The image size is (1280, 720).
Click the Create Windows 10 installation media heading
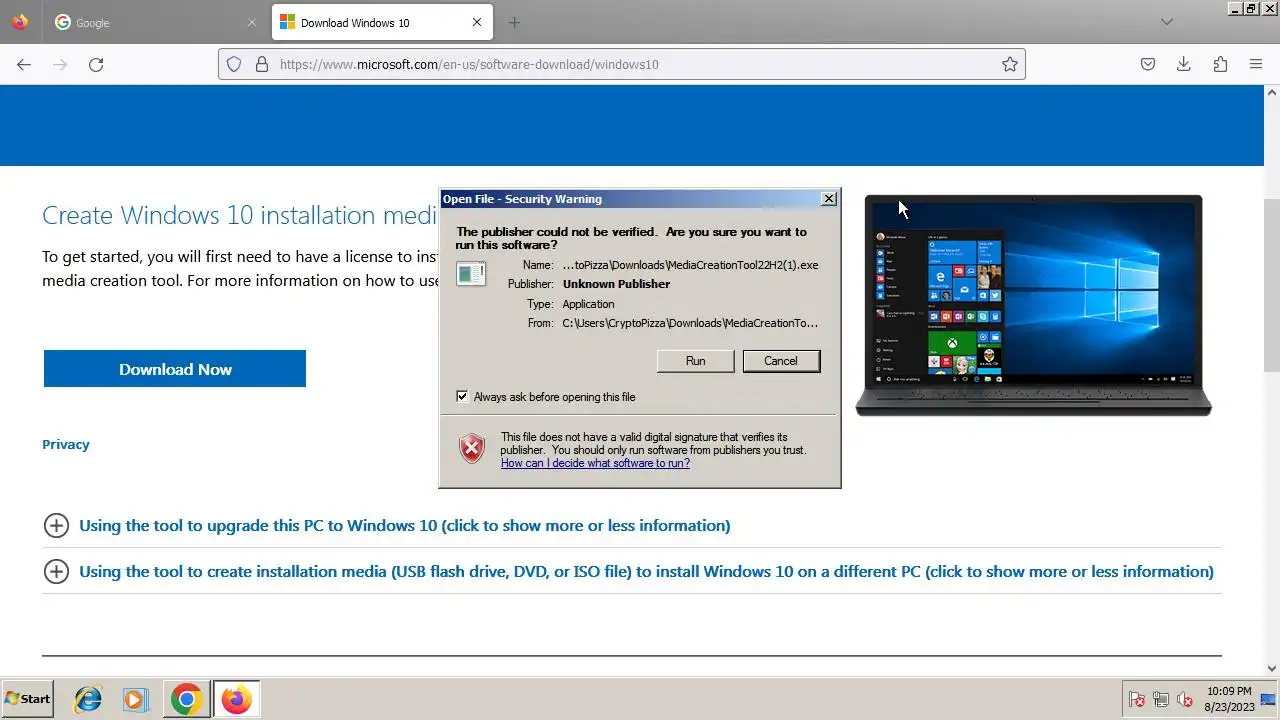point(240,215)
